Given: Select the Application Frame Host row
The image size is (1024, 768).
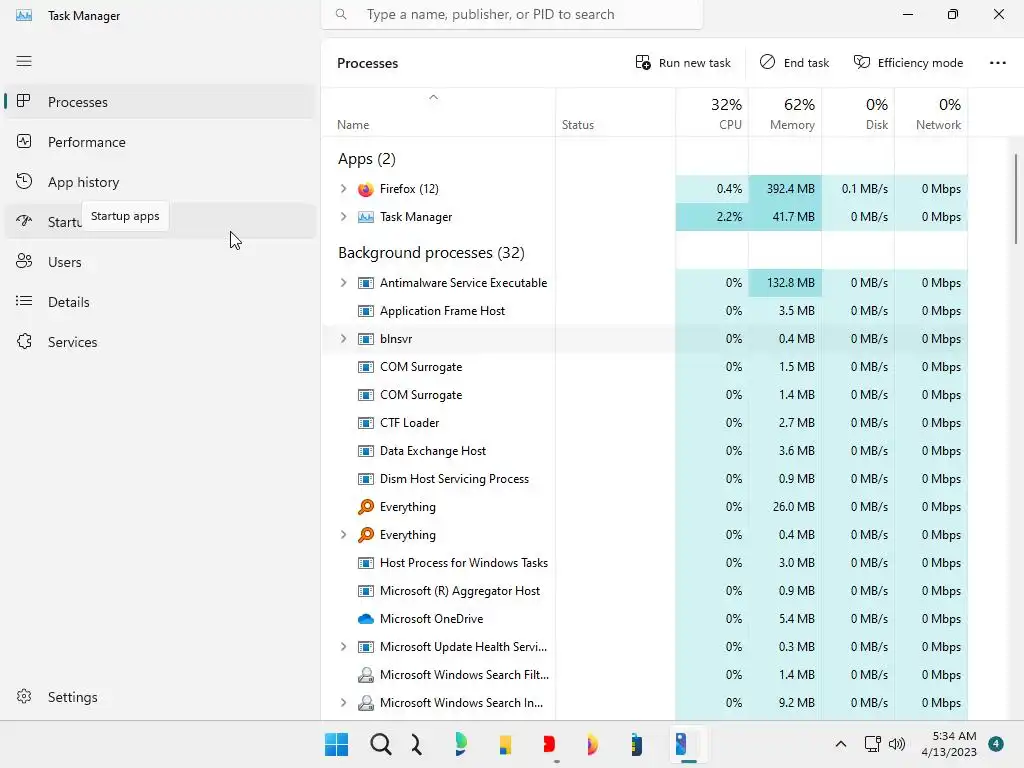Looking at the screenshot, I should [x=645, y=311].
